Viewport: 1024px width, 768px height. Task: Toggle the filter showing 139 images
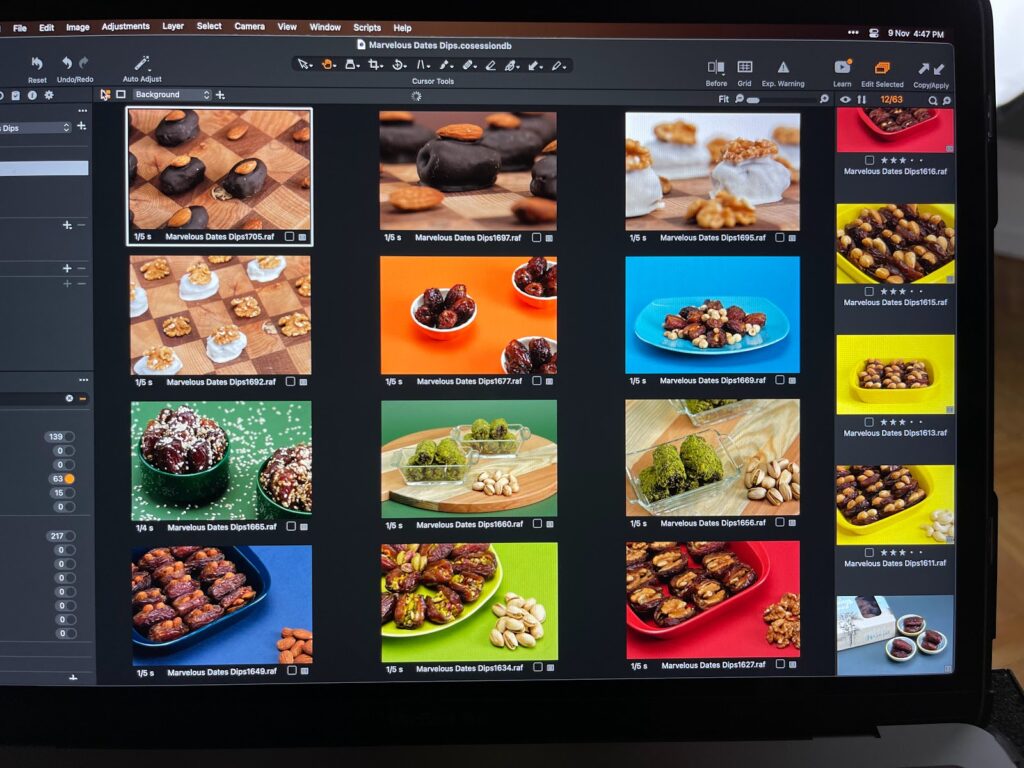[59, 436]
